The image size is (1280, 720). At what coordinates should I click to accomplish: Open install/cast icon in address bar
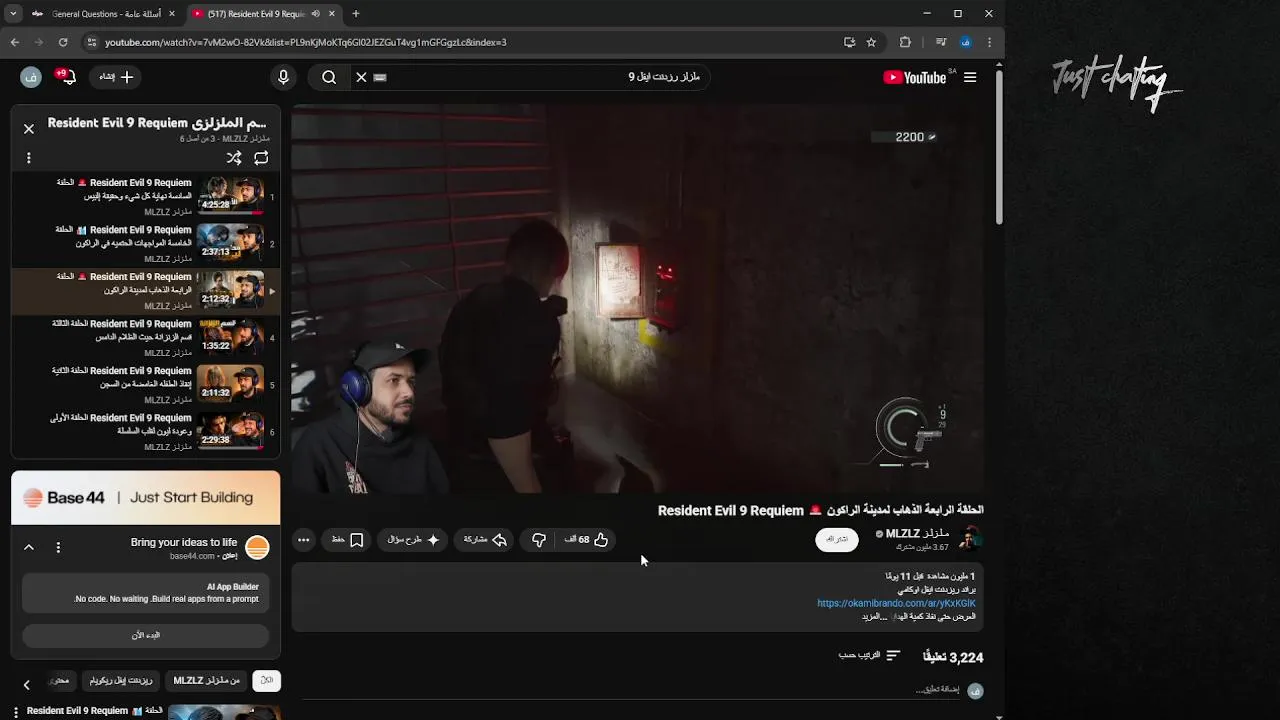coord(849,42)
